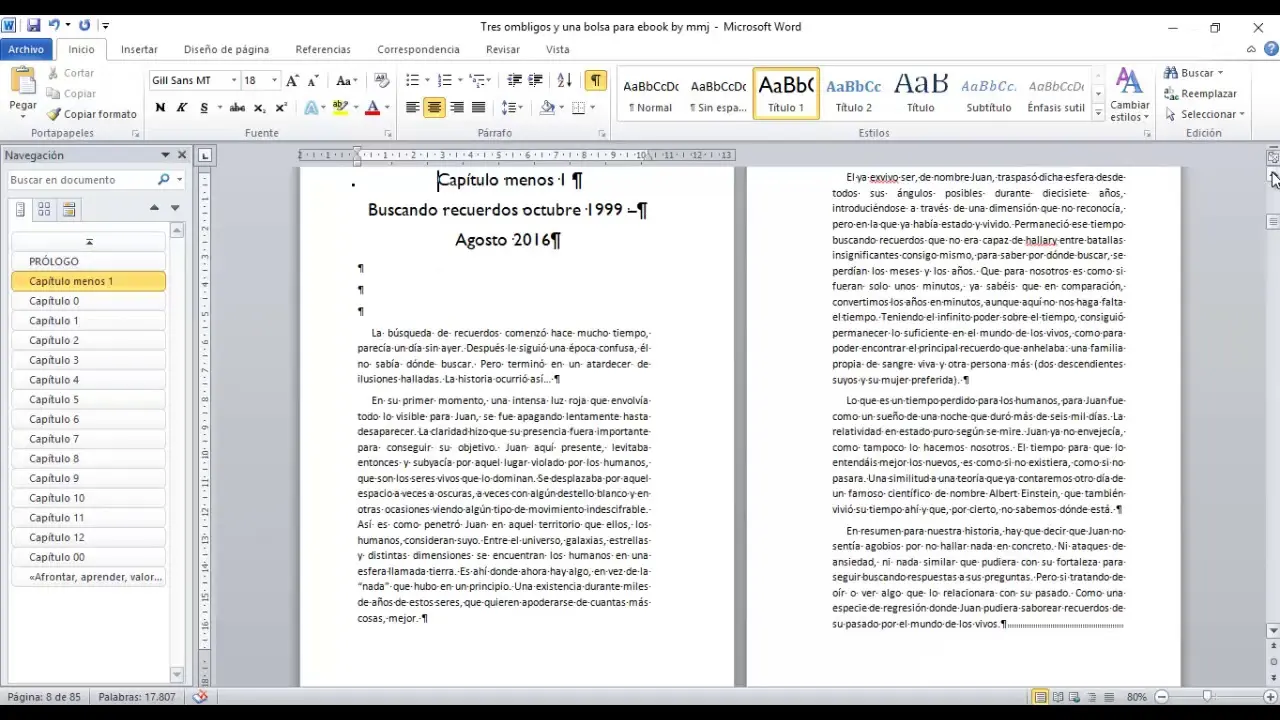Click the sort A-Z icon

tap(564, 81)
